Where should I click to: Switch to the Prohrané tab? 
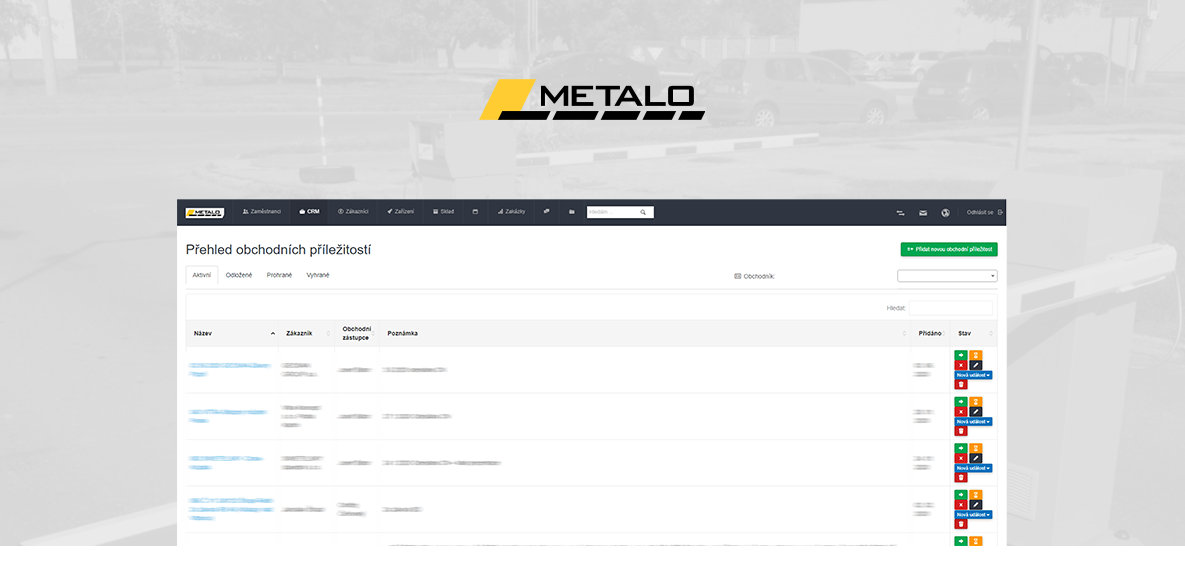(x=279, y=275)
